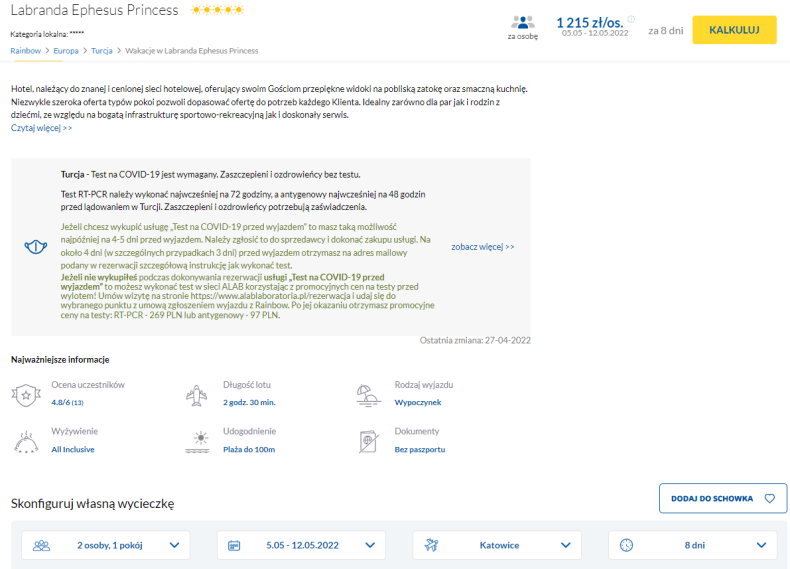Click the heart icon in favorites button
Screen dimensions: 790x569
point(769,498)
